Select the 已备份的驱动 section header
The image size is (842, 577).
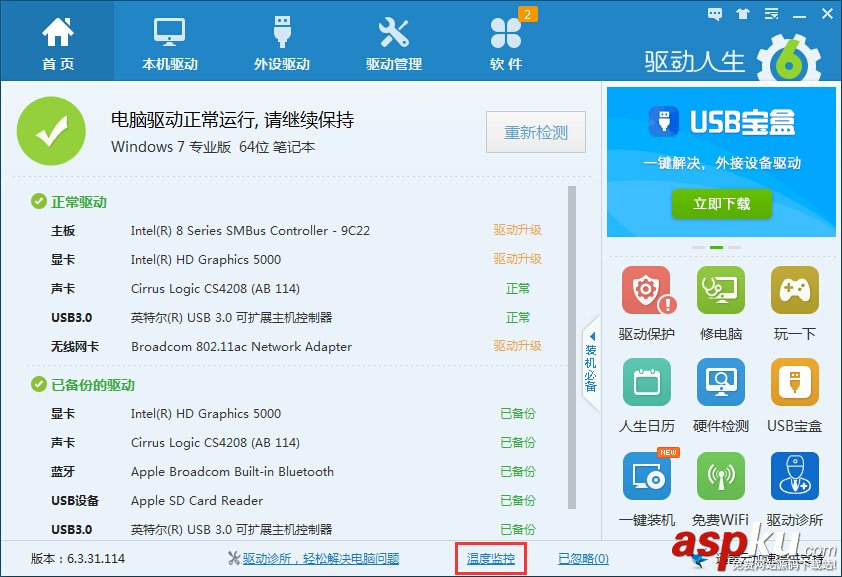pos(93,385)
